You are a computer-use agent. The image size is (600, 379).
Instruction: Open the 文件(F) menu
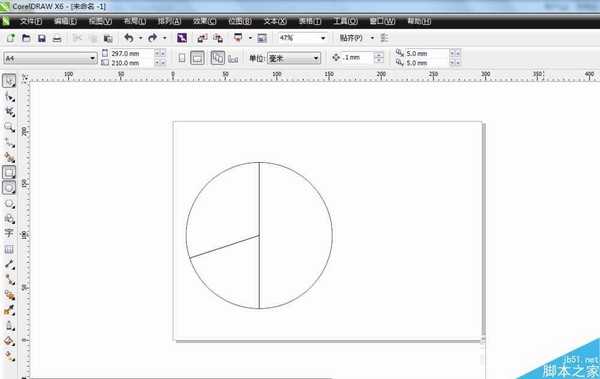[x=31, y=21]
